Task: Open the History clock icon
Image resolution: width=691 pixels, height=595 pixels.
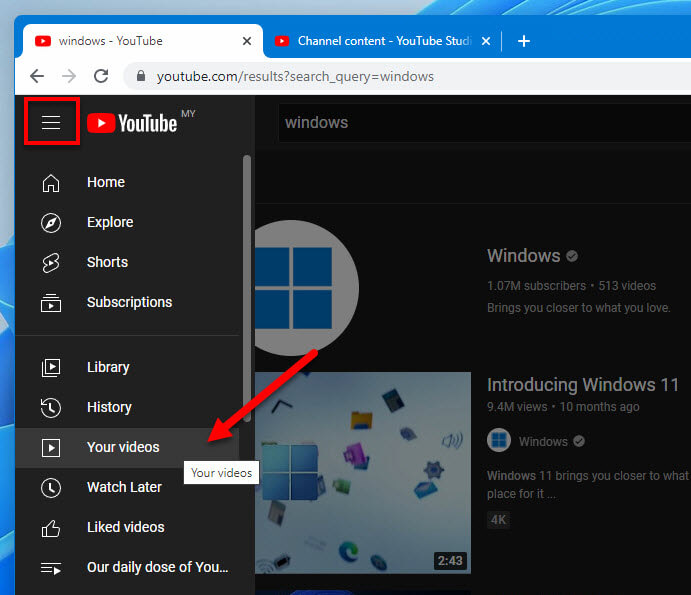Action: (51, 408)
